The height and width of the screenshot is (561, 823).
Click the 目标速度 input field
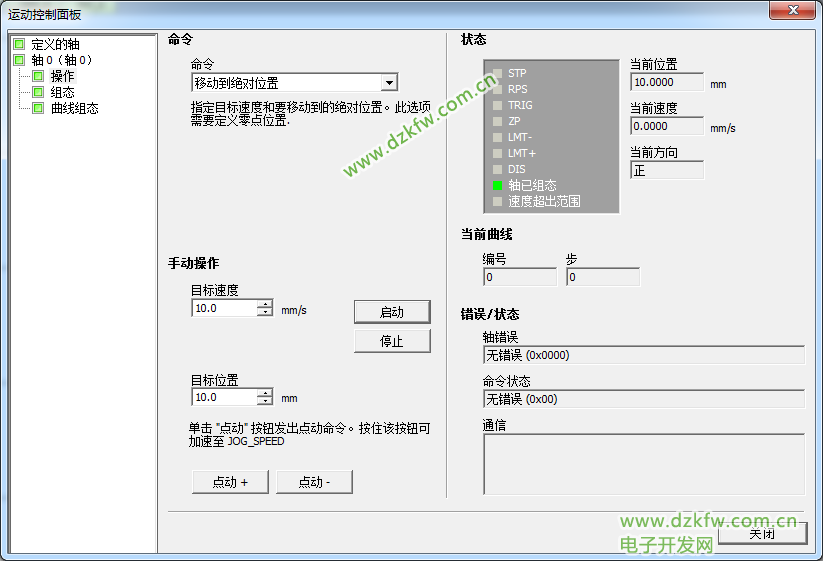click(224, 309)
